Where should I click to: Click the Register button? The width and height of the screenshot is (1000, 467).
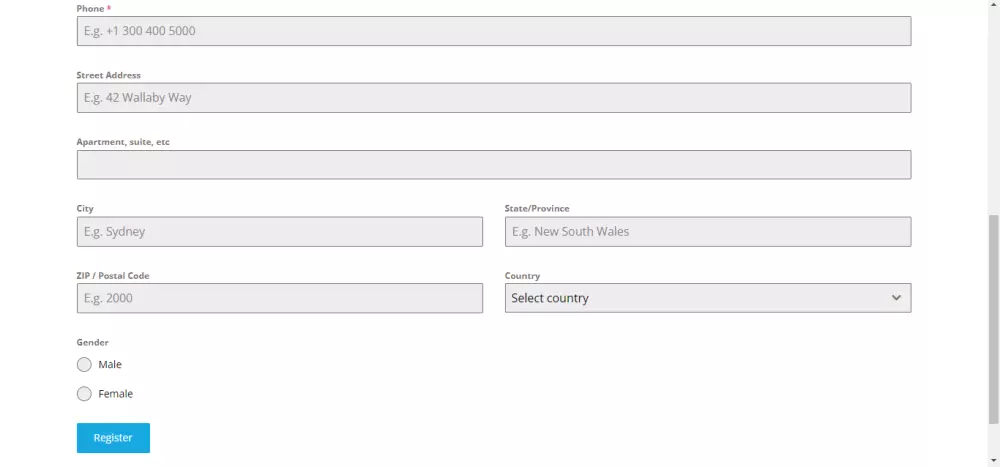pyautogui.click(x=113, y=438)
